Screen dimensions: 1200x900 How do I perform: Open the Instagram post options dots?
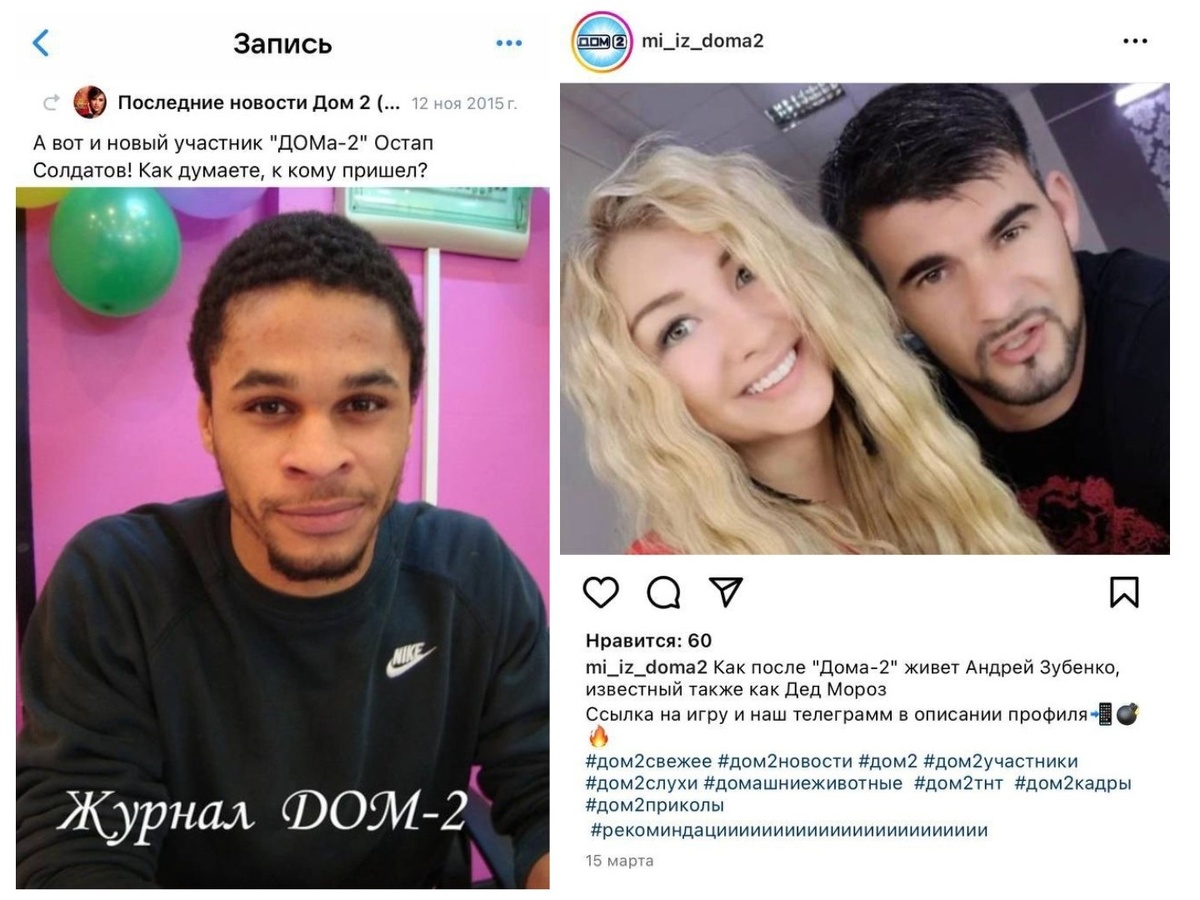click(x=1135, y=42)
